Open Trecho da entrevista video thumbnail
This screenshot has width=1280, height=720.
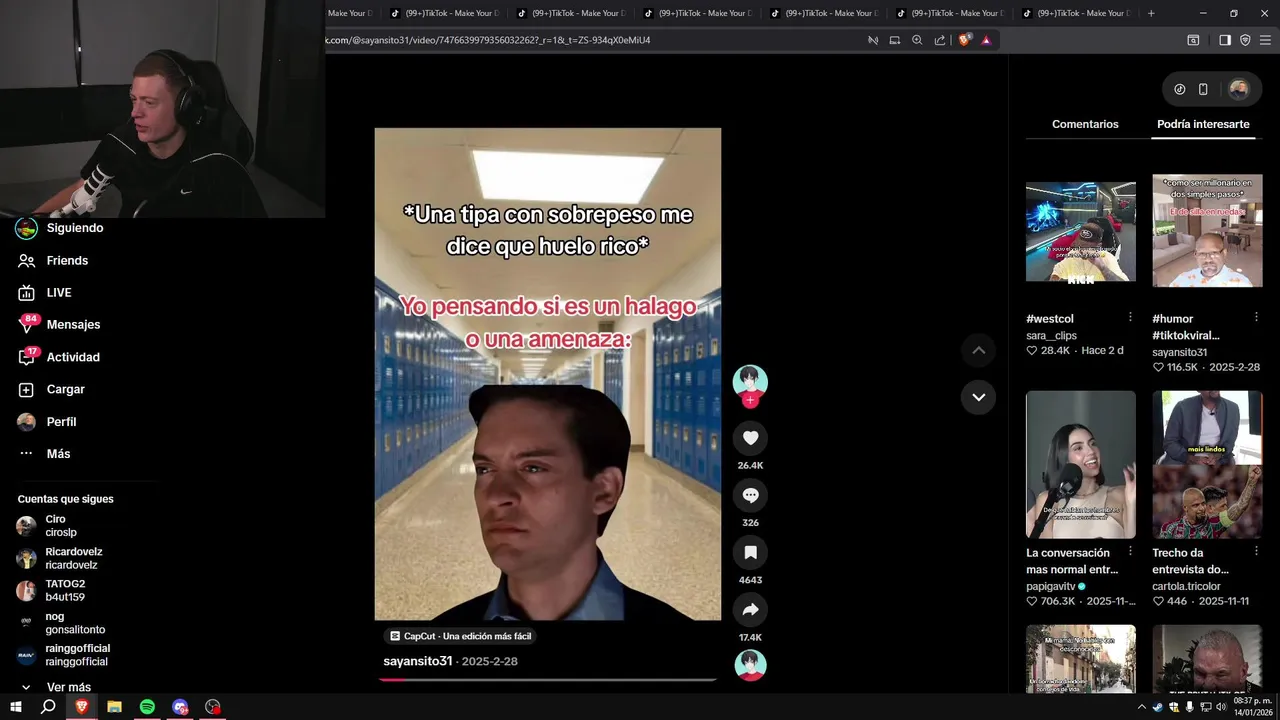pyautogui.click(x=1207, y=464)
